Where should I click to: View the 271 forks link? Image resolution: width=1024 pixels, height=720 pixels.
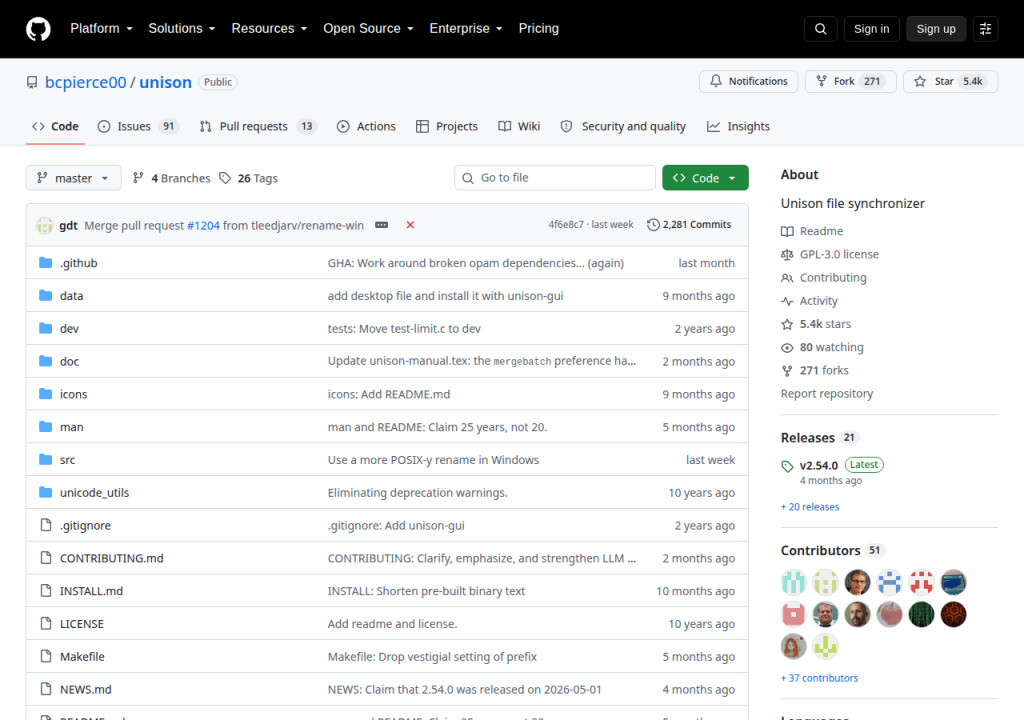815,370
